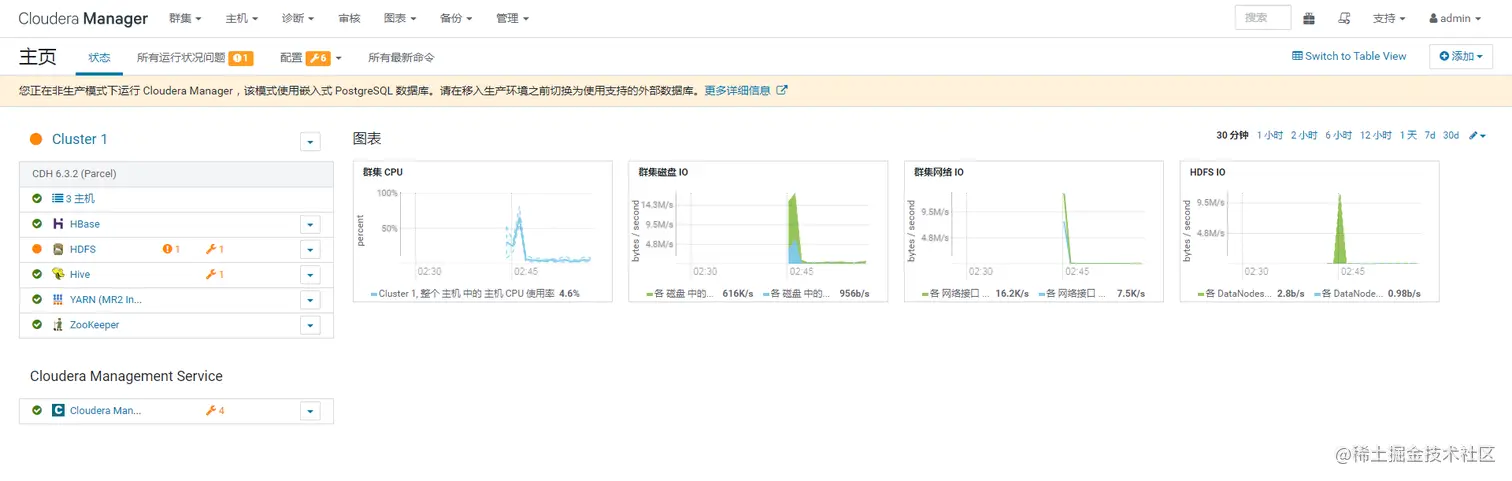
Task: Click the orange status dot on HDFS row
Action: pyautogui.click(x=37, y=249)
